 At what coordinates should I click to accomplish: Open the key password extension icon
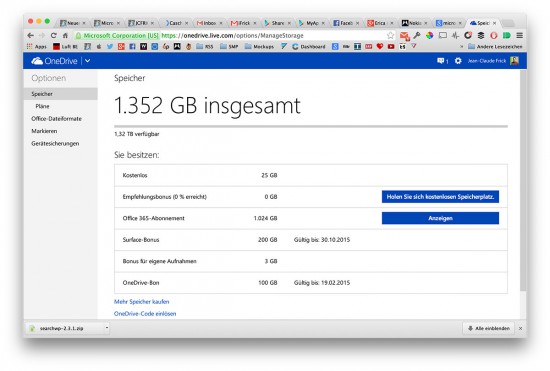click(x=417, y=35)
